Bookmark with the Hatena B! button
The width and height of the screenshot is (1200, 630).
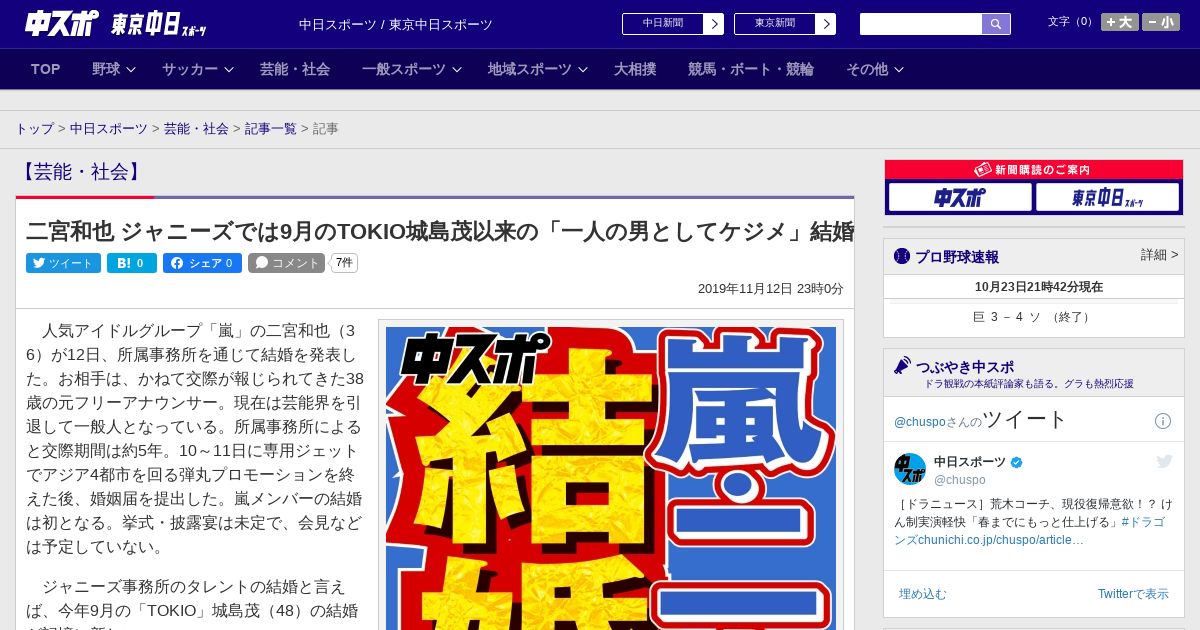132,263
